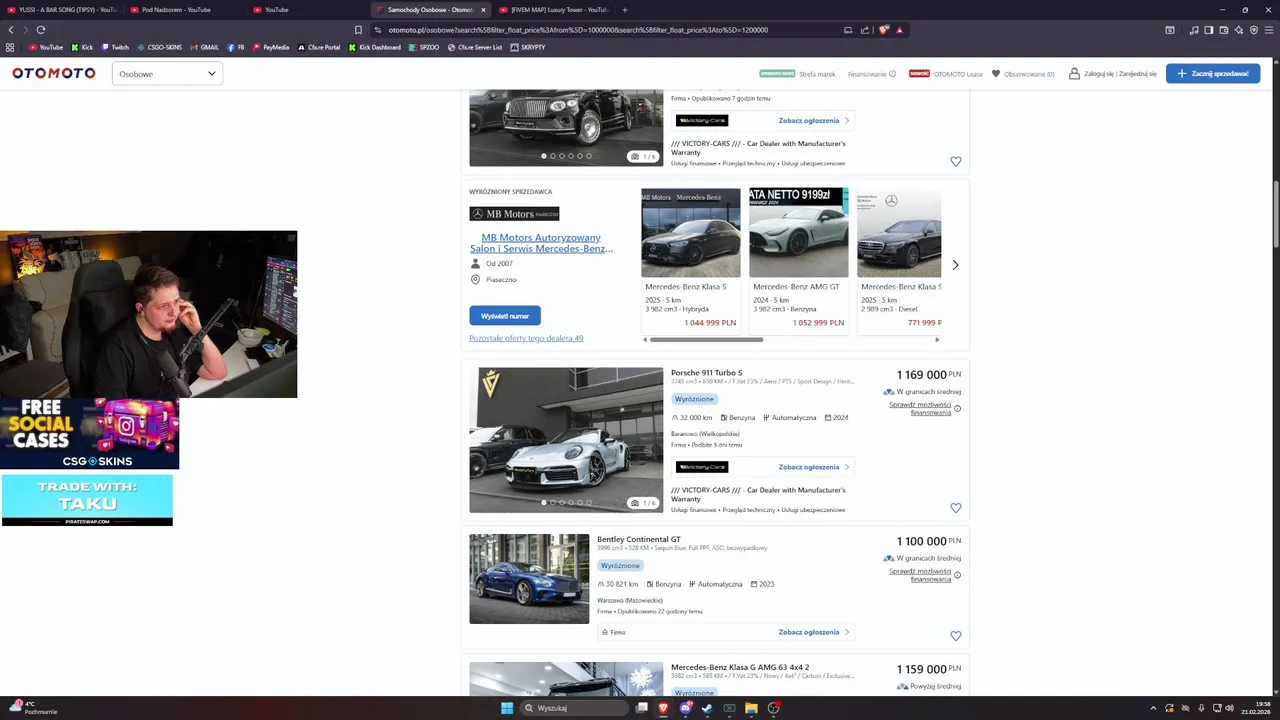Go back with the browser back arrow
The image size is (1280, 720).
click(x=11, y=30)
